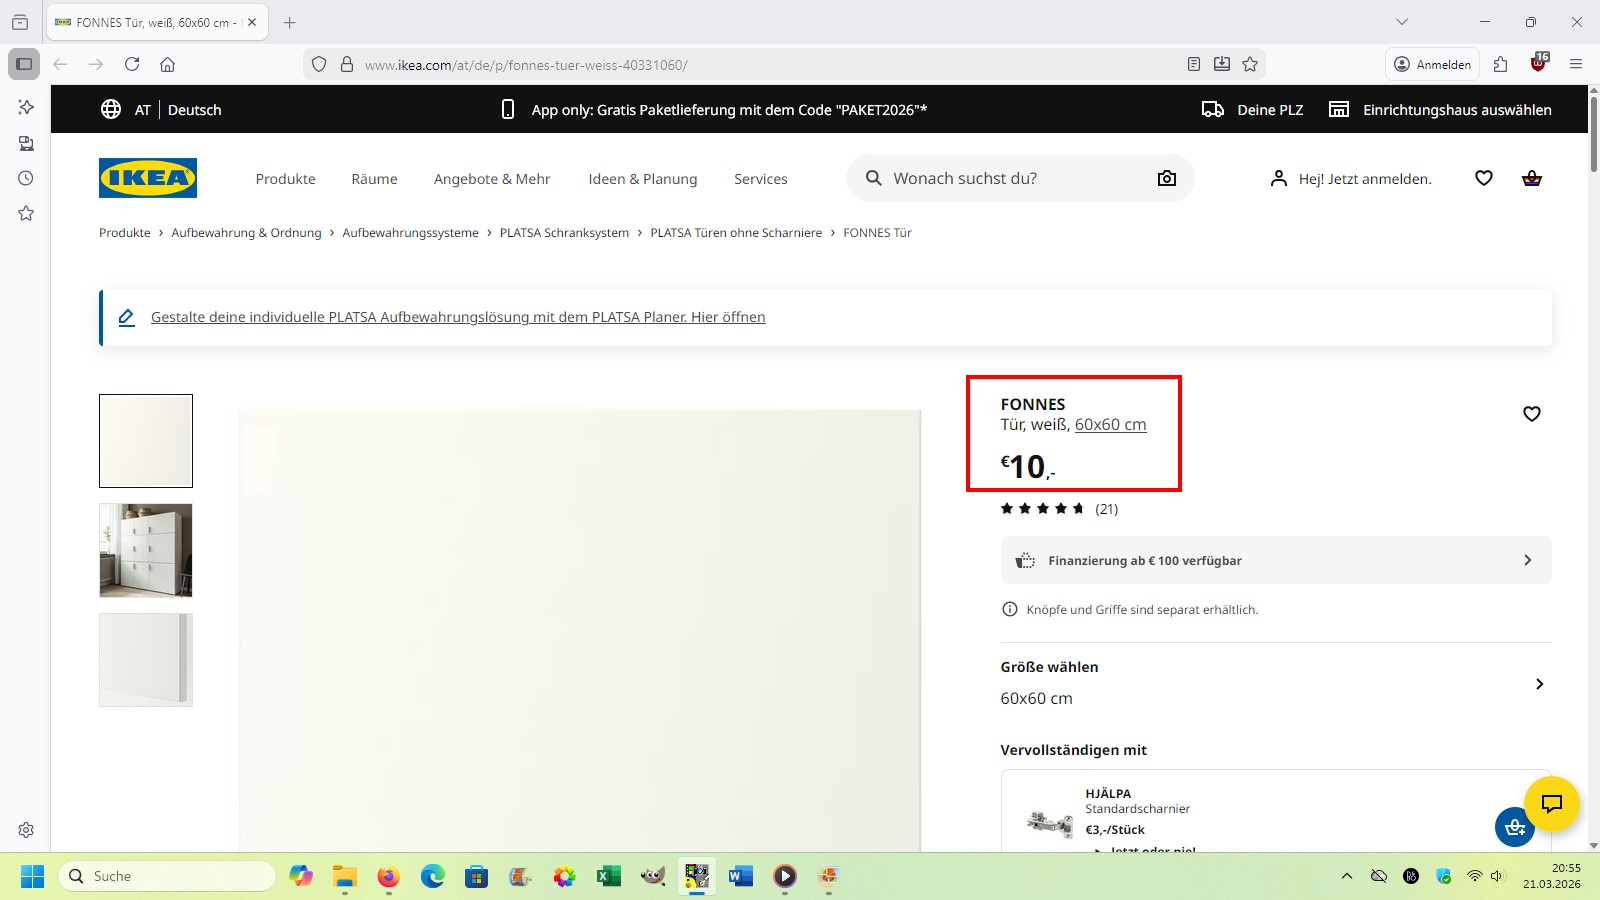
Task: Open Angebote & Mehr menu
Action: coord(492,179)
